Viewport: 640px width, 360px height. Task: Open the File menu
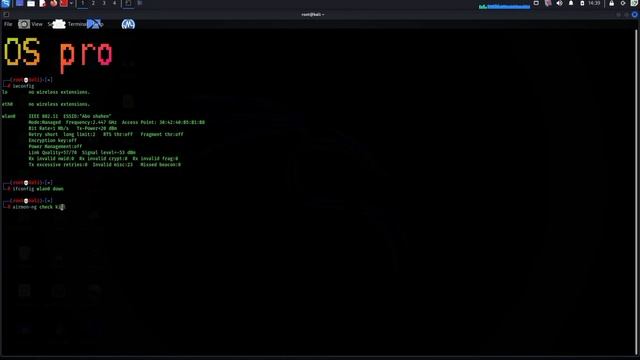[8, 24]
